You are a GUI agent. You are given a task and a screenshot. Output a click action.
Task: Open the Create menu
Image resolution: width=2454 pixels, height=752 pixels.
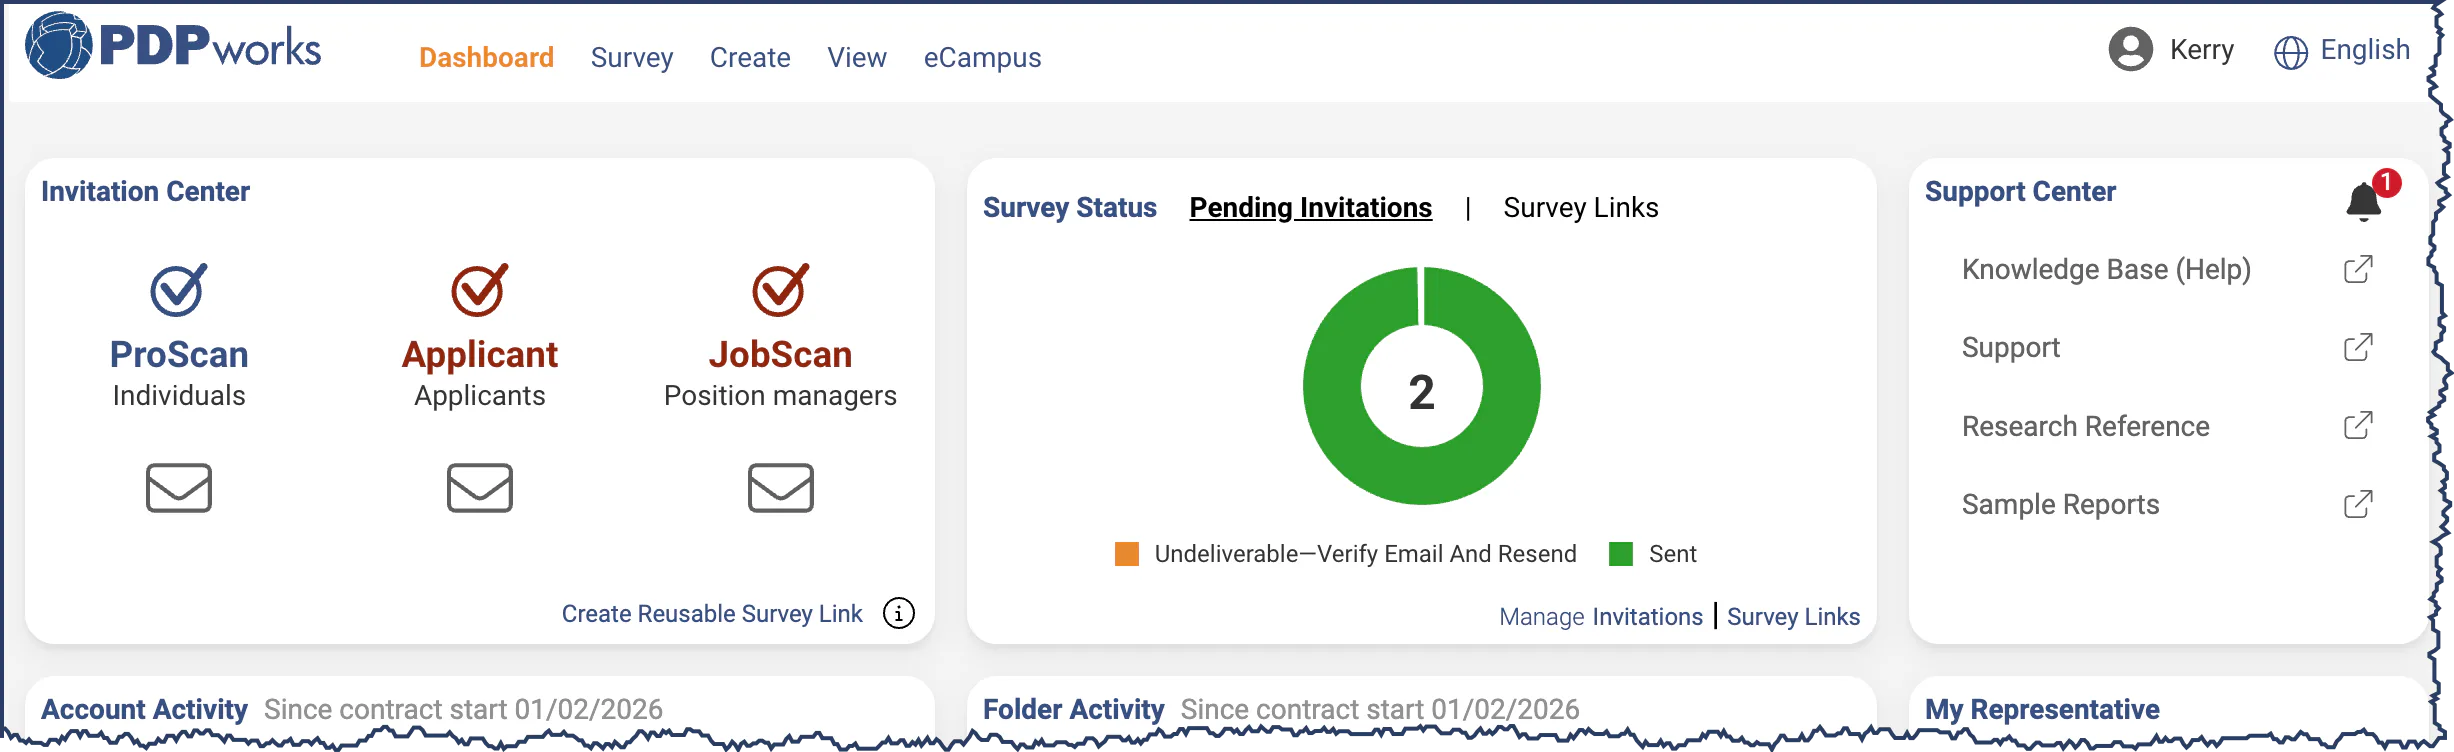click(750, 58)
